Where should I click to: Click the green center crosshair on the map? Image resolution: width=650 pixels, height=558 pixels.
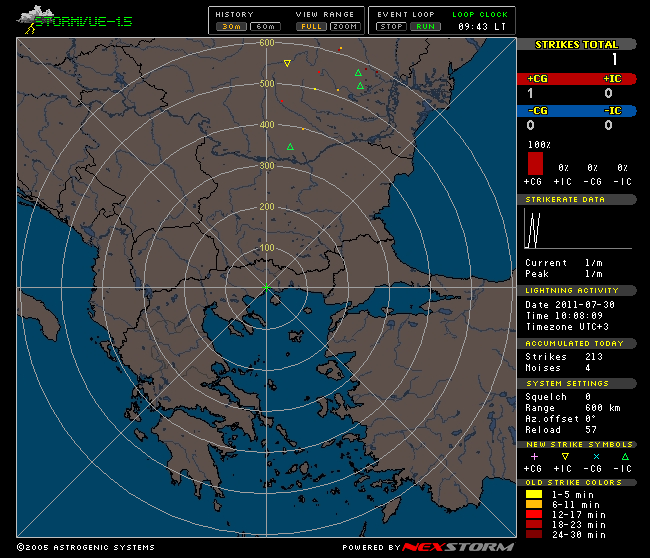(266, 287)
